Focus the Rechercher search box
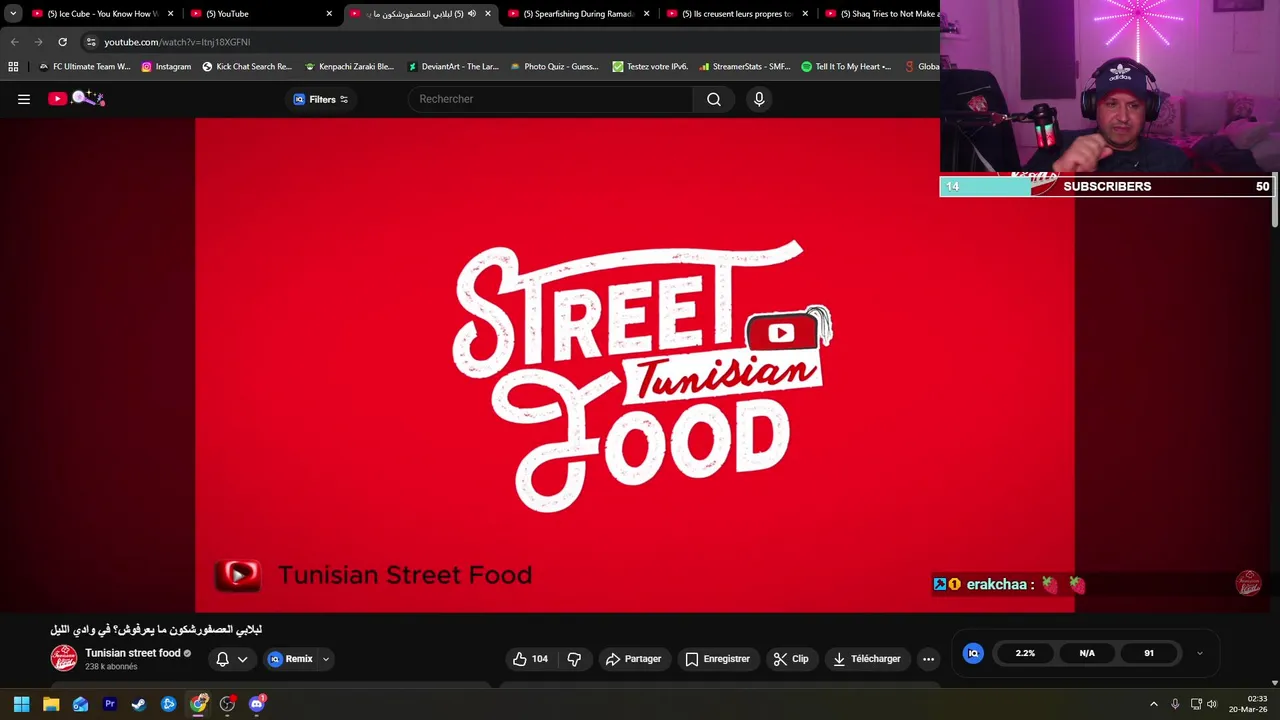The width and height of the screenshot is (1280, 720). click(x=550, y=99)
